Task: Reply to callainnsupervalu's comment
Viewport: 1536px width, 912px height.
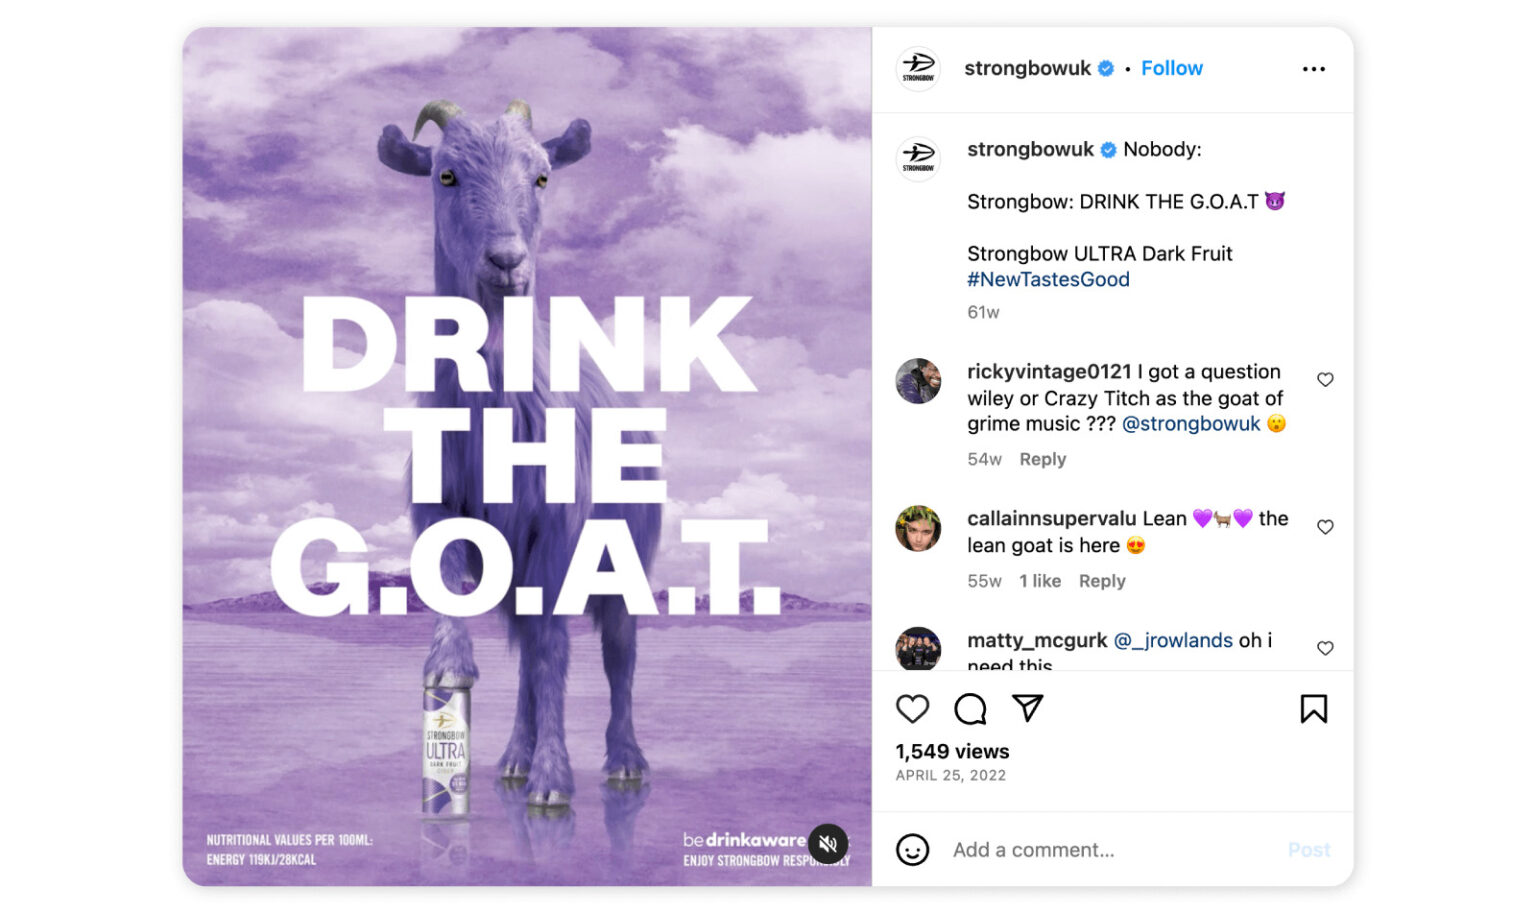Action: click(1101, 581)
